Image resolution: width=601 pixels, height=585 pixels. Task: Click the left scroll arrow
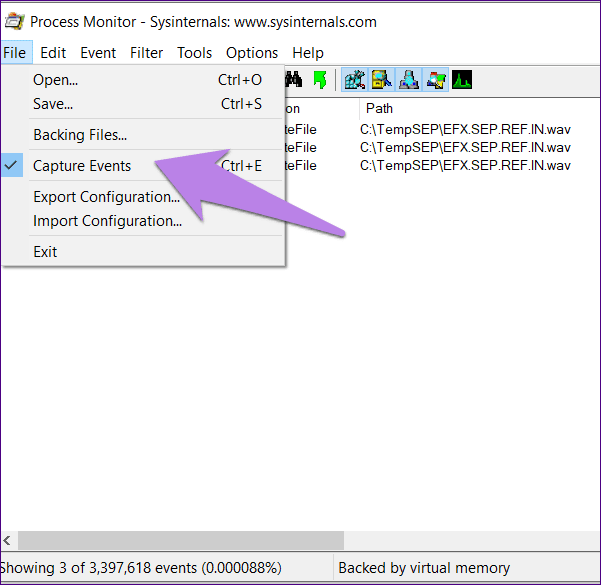[x=7, y=541]
